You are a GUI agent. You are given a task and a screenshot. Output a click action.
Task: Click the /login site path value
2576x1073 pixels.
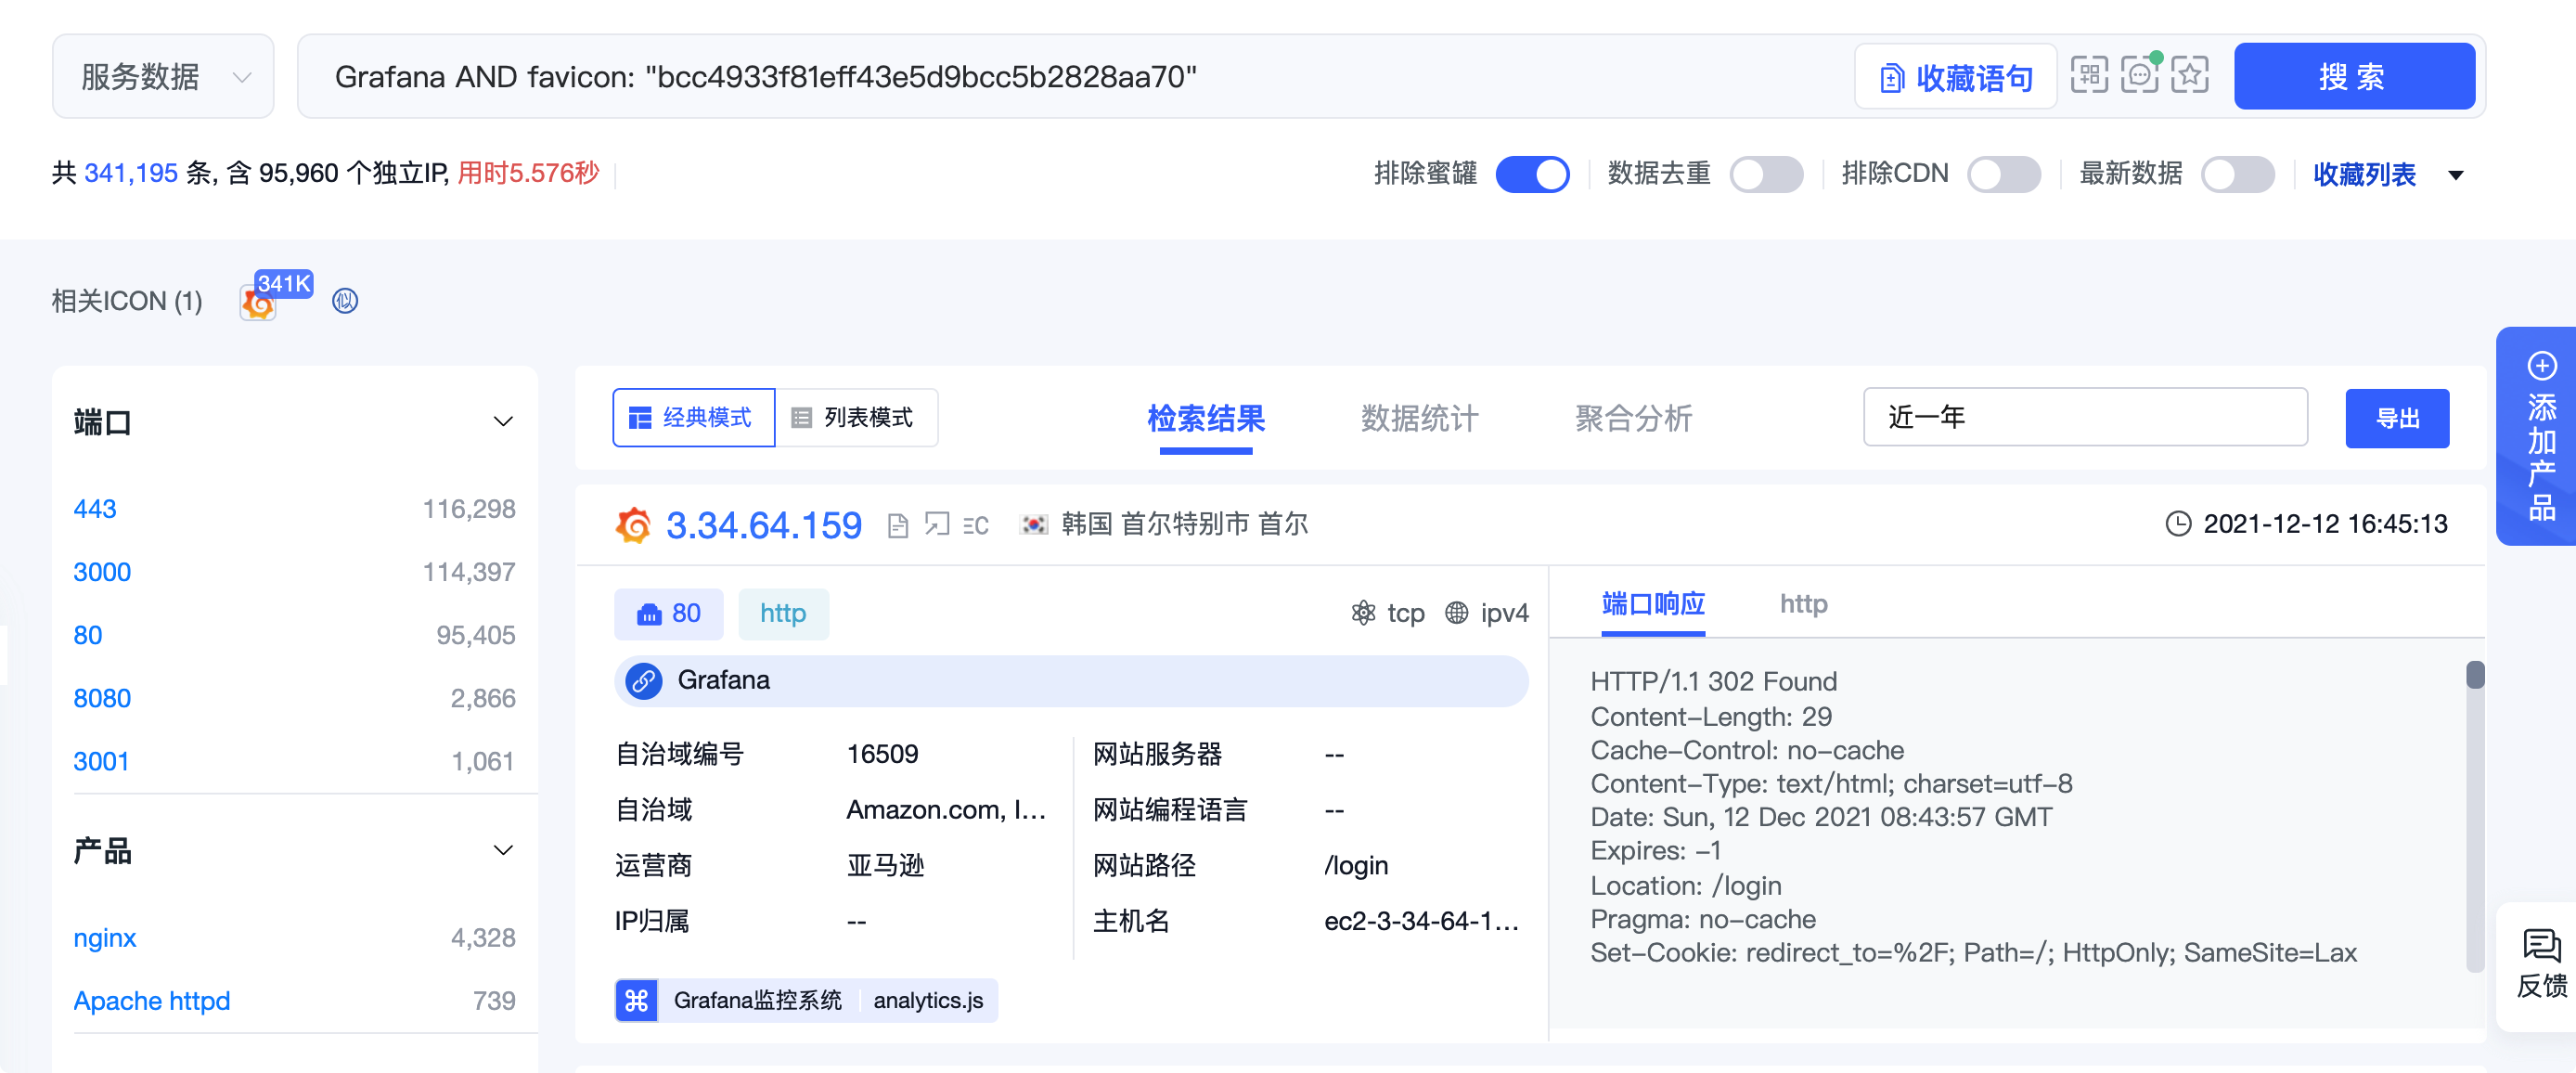(1356, 865)
